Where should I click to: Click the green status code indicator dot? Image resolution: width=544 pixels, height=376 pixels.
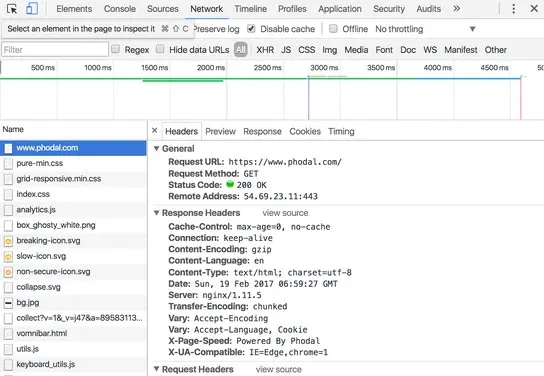[230, 184]
